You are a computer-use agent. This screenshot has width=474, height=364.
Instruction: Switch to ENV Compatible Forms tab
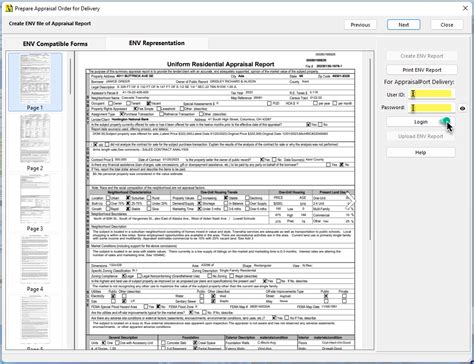coord(55,44)
